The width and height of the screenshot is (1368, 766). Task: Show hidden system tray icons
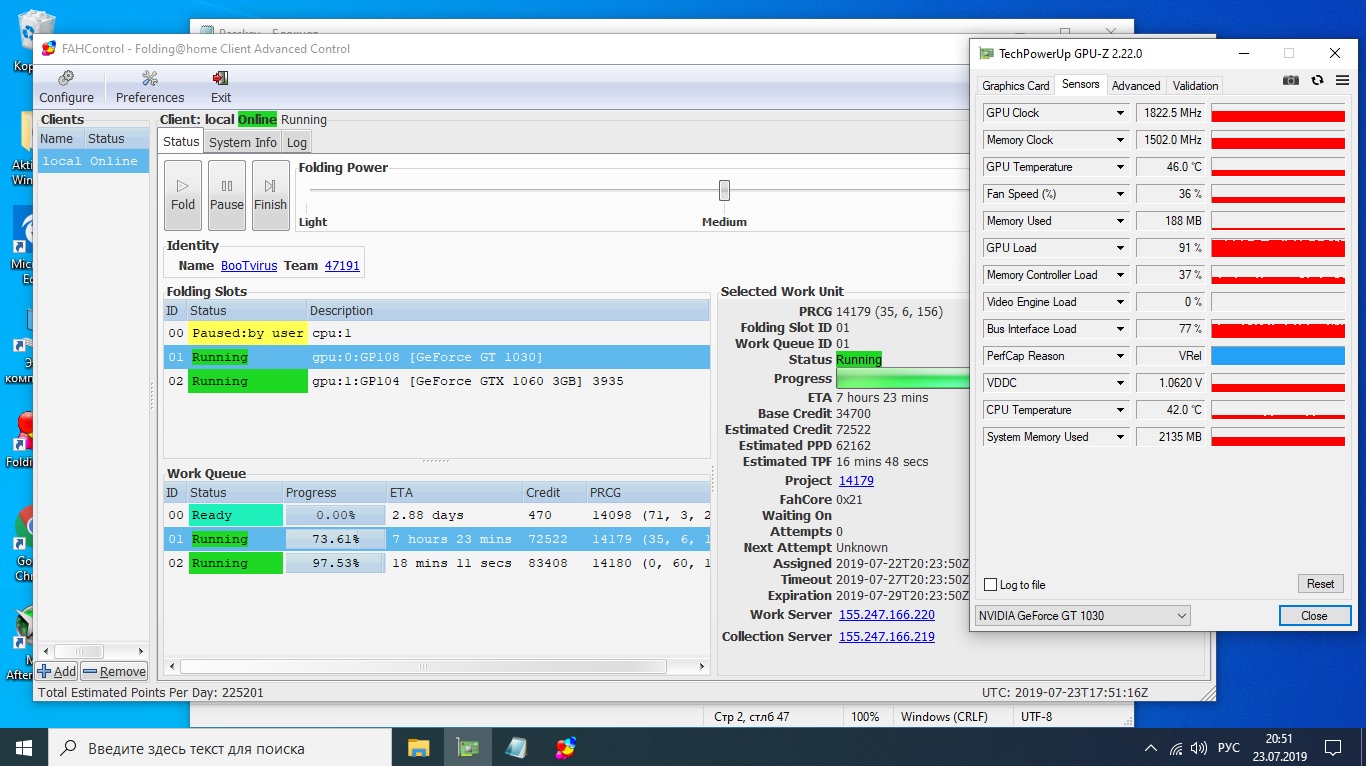click(x=1151, y=748)
